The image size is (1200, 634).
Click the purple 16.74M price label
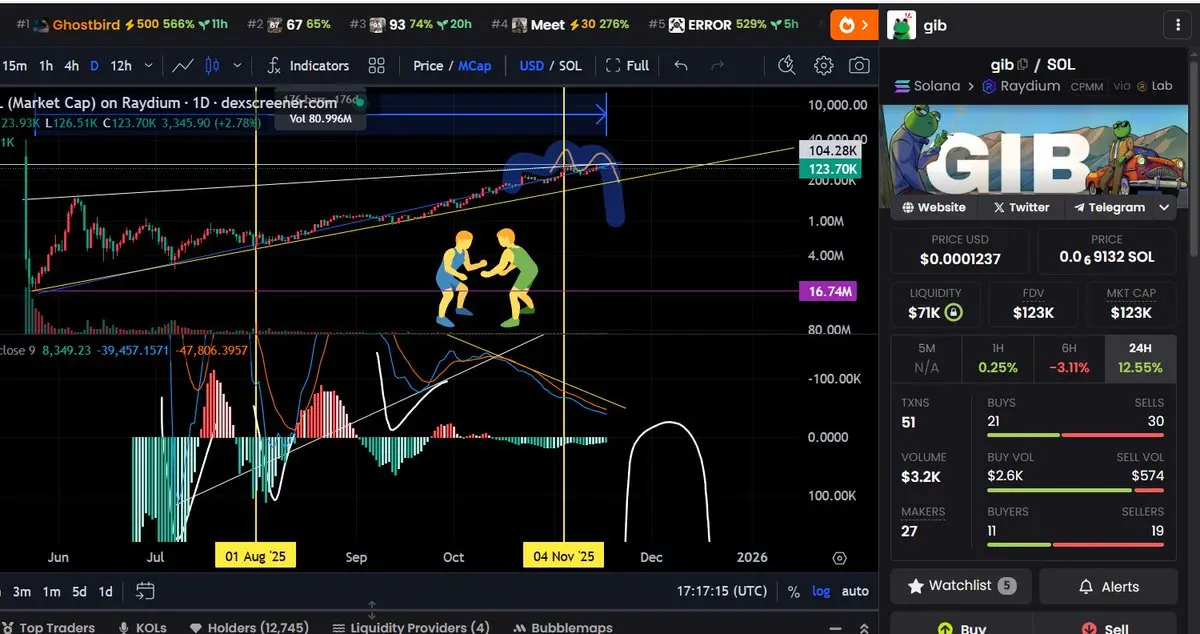pos(828,292)
